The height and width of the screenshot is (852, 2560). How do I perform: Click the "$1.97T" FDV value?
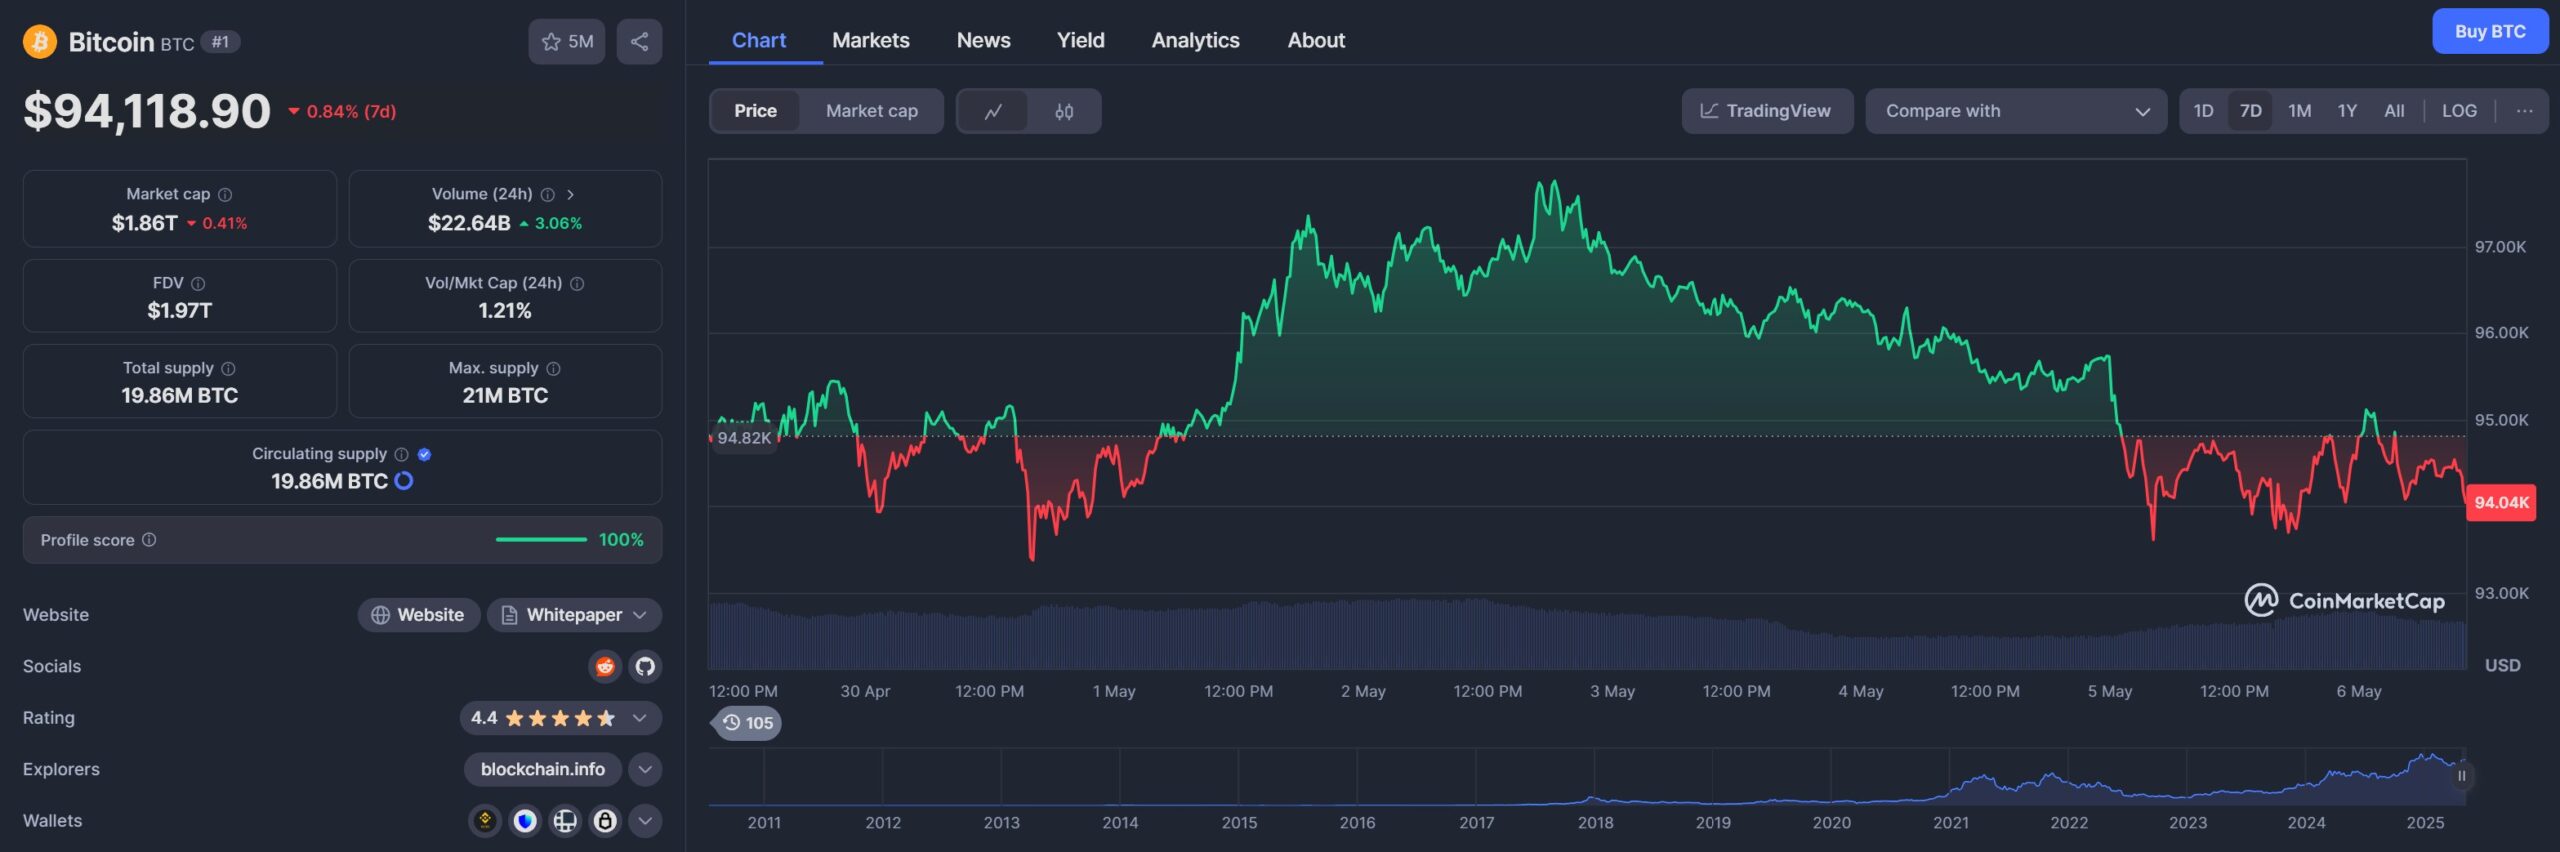coord(180,311)
